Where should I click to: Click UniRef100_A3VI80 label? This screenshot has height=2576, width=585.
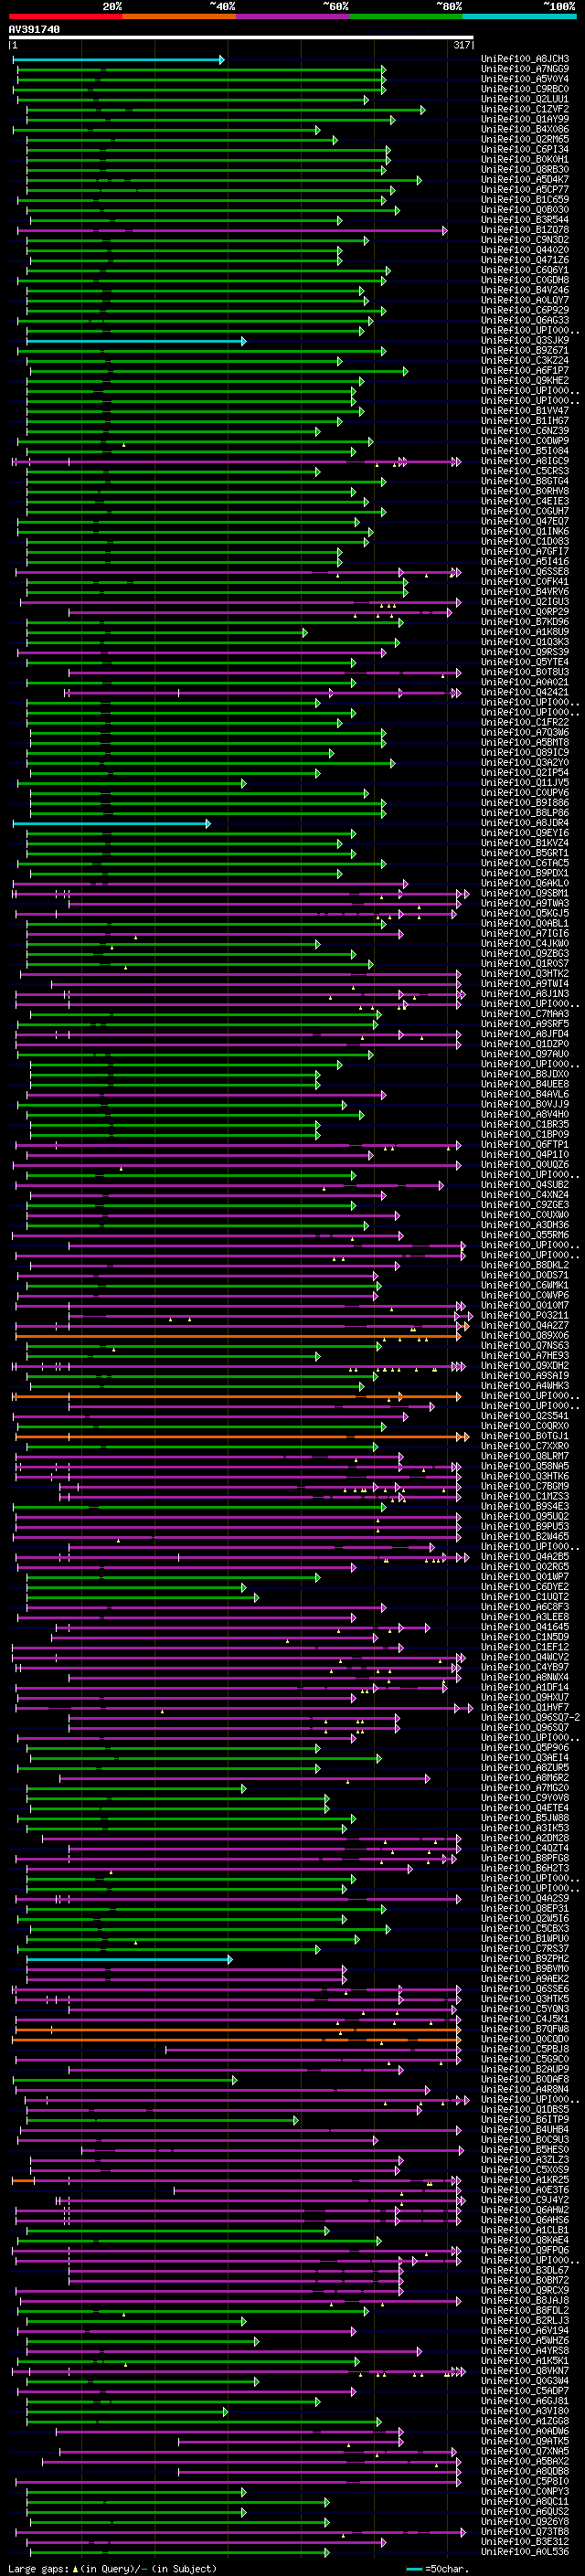(x=525, y=2411)
